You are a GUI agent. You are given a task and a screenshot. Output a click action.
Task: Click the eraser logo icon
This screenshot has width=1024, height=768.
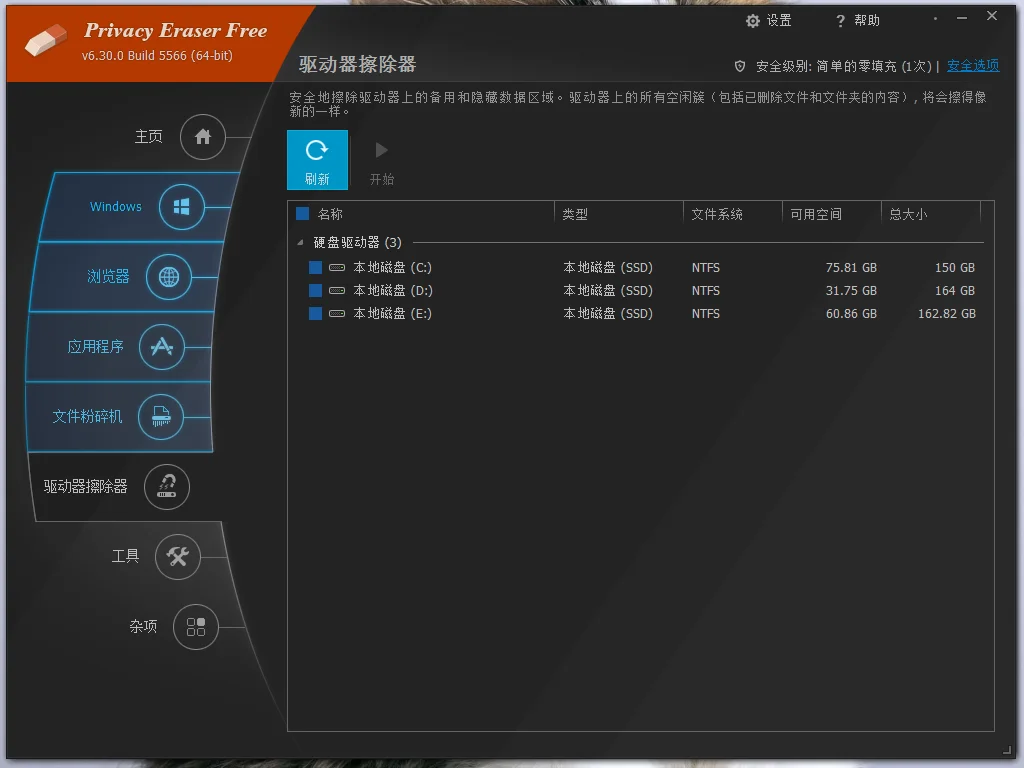(45, 40)
